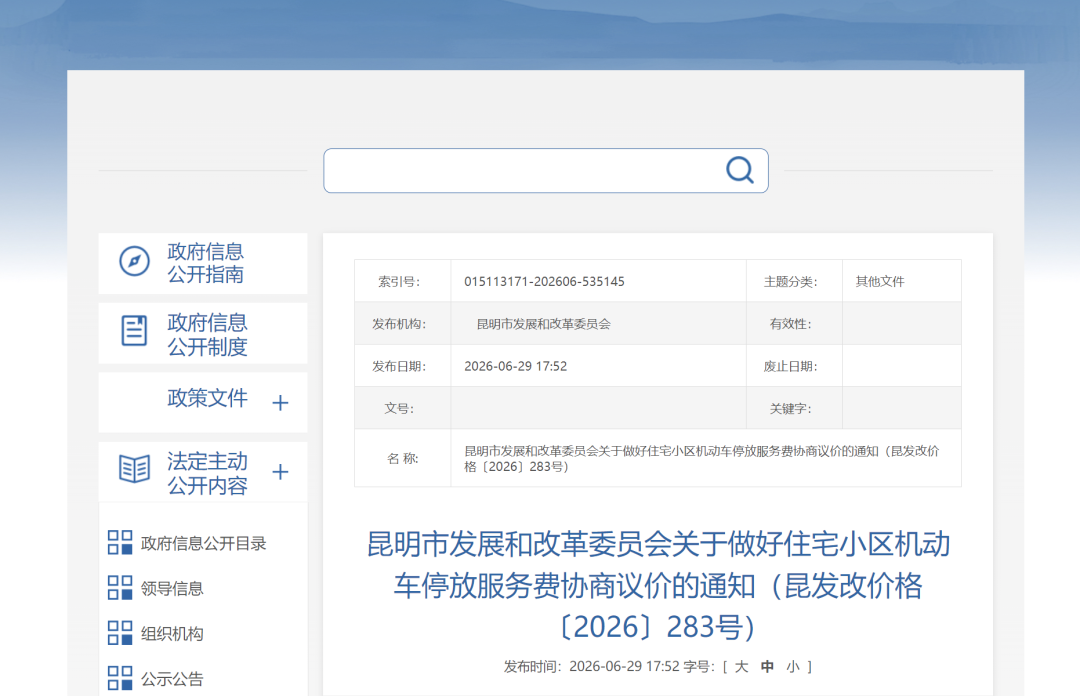
Task: Open the 法定主动公开内容 menu item
Action: point(202,472)
